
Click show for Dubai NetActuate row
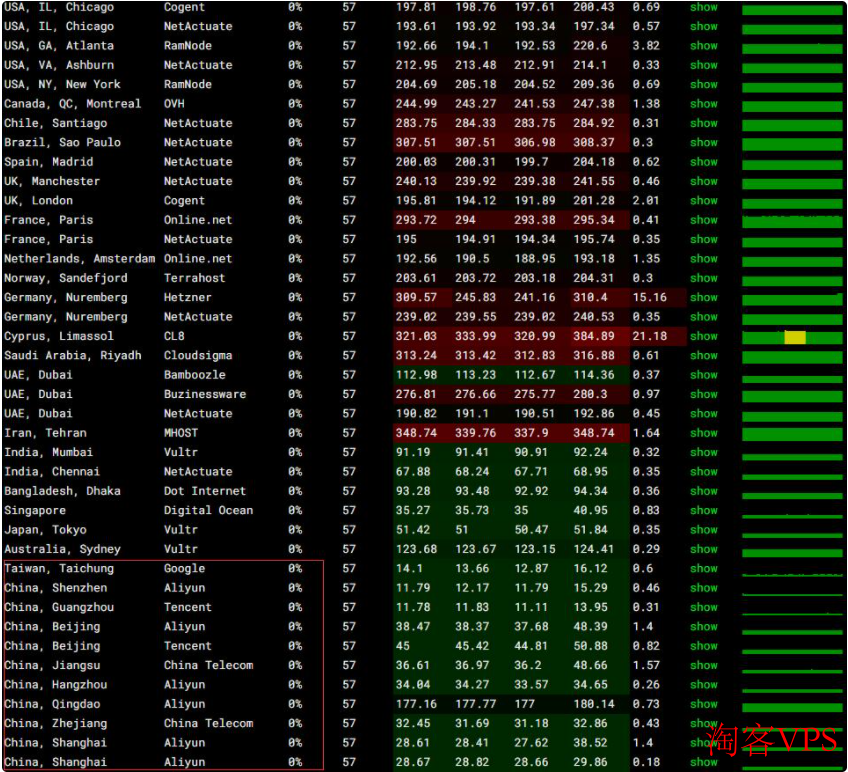coord(704,414)
